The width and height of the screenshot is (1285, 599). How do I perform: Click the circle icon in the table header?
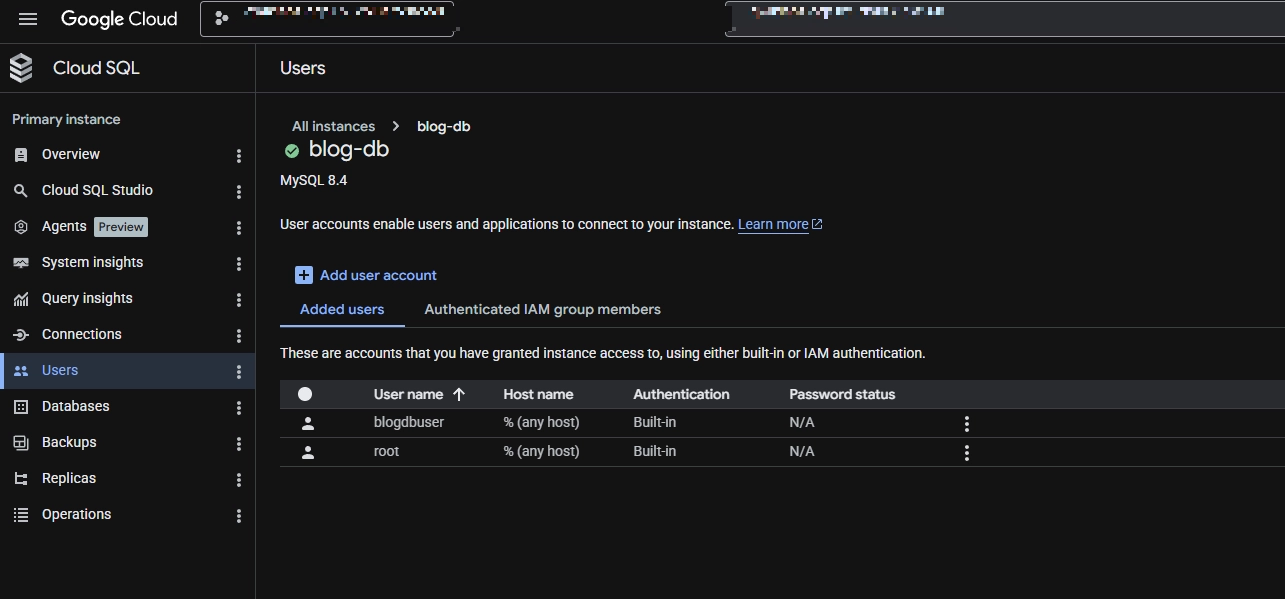tap(305, 394)
